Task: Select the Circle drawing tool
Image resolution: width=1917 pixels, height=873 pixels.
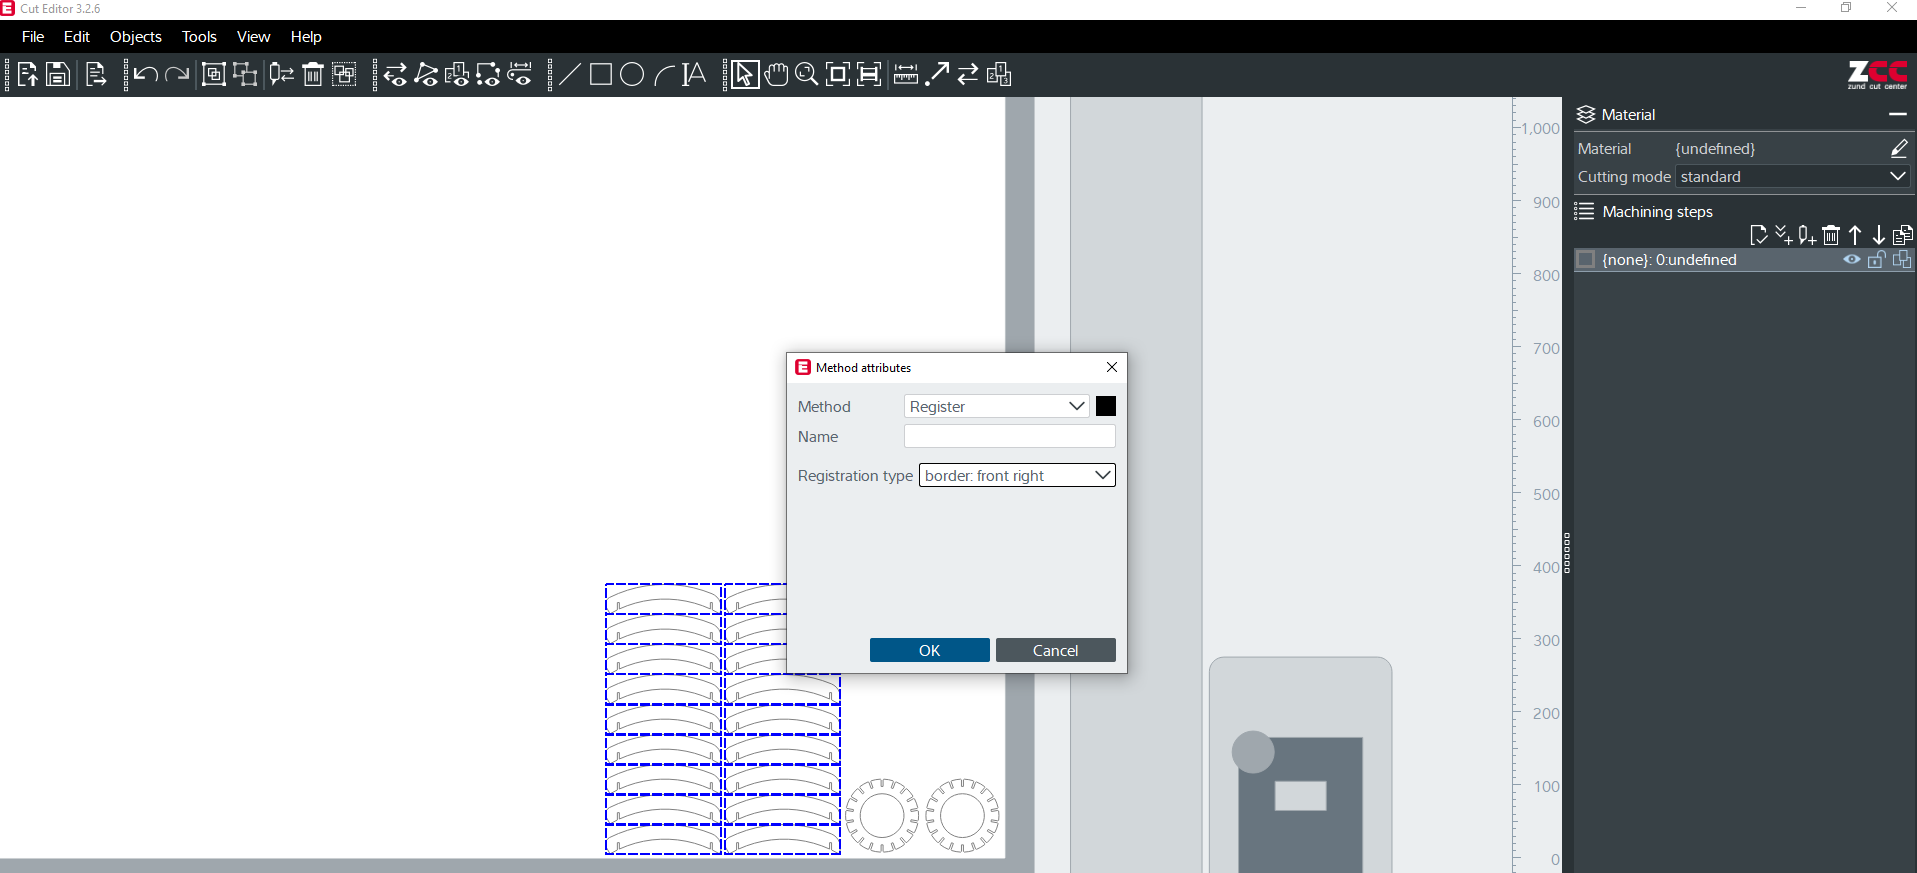Action: pyautogui.click(x=632, y=74)
